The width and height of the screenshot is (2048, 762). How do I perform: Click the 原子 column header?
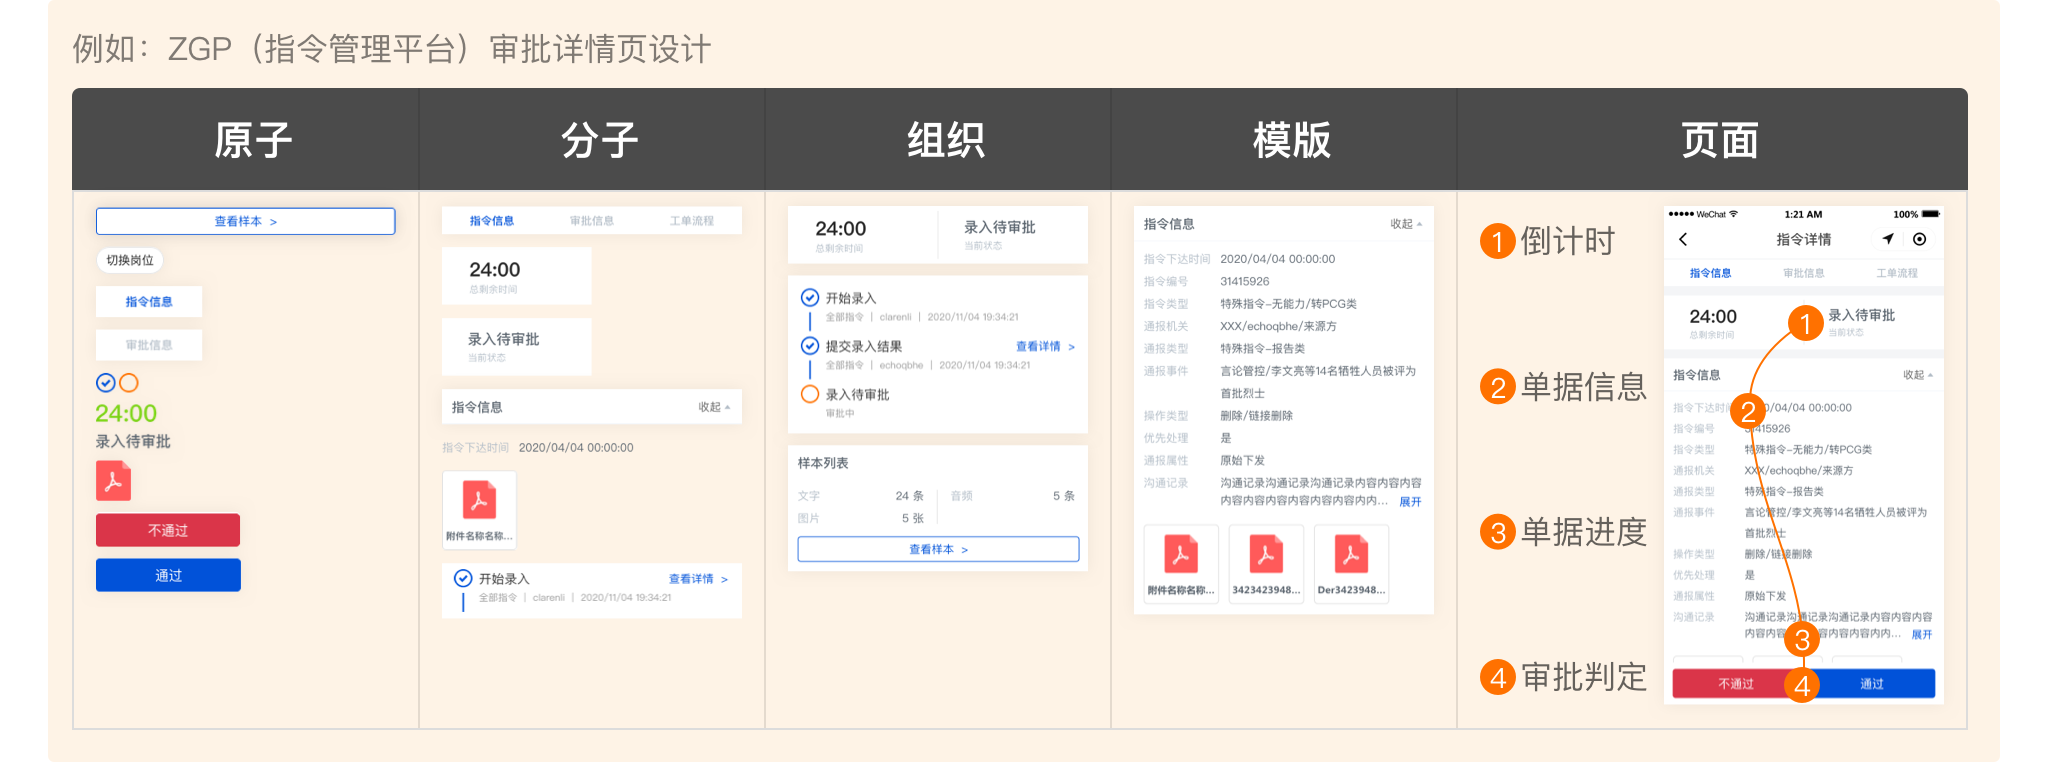(x=253, y=140)
